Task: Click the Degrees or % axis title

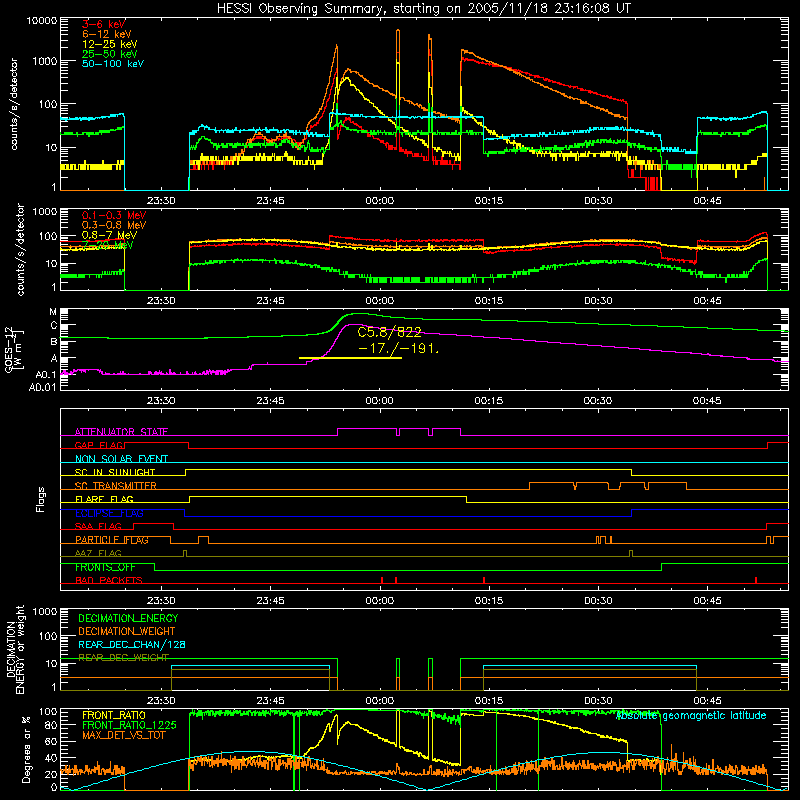Action: click(26, 749)
